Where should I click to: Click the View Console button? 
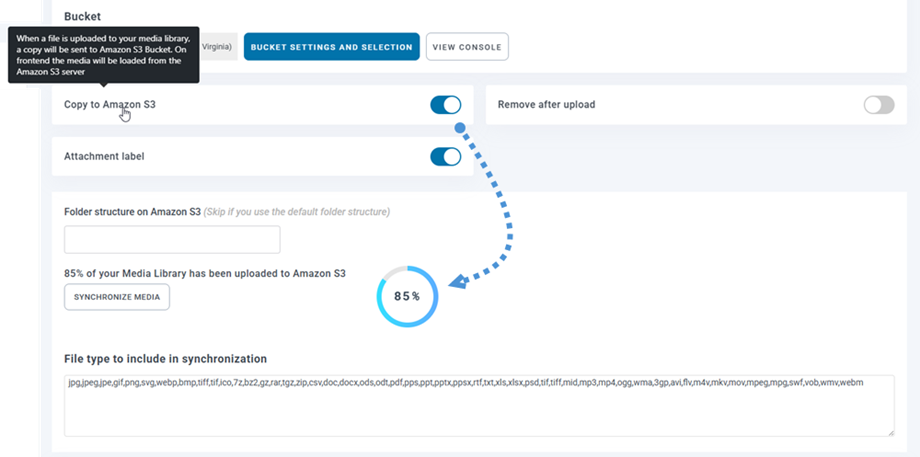[x=467, y=47]
